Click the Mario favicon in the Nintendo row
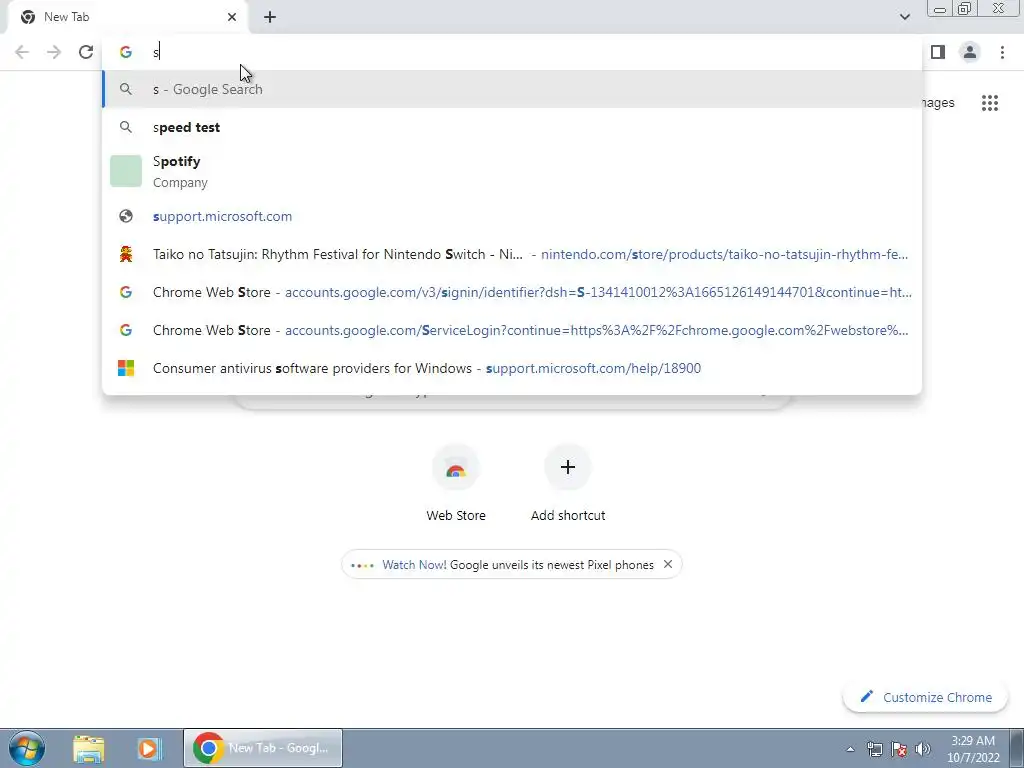The height and width of the screenshot is (768, 1024). tap(126, 254)
